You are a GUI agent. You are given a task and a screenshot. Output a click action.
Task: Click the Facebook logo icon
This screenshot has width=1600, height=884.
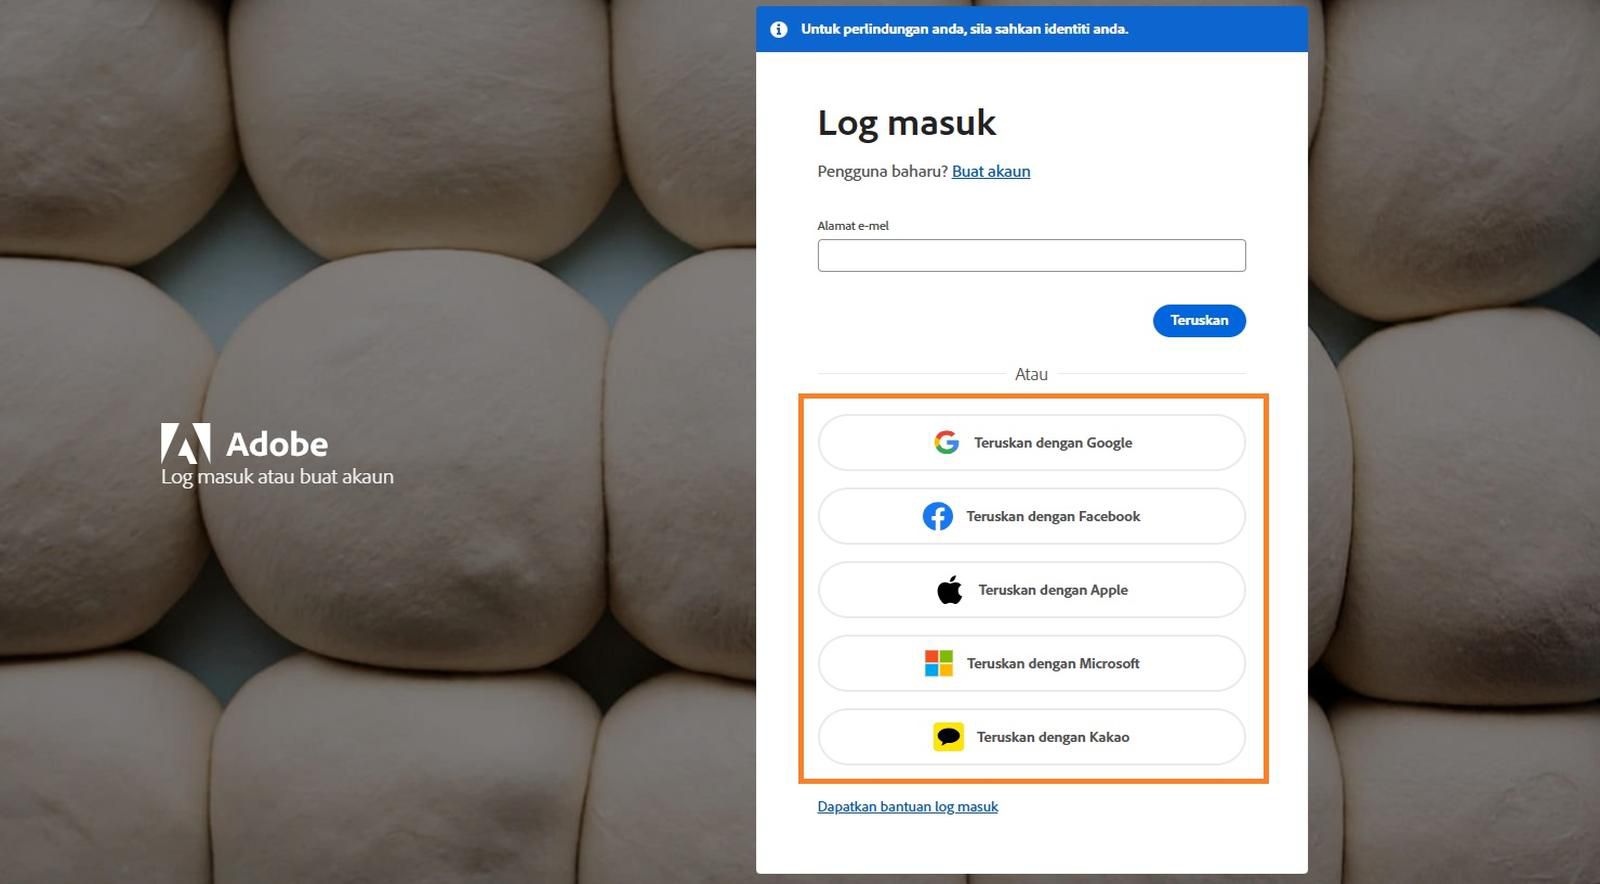(937, 516)
